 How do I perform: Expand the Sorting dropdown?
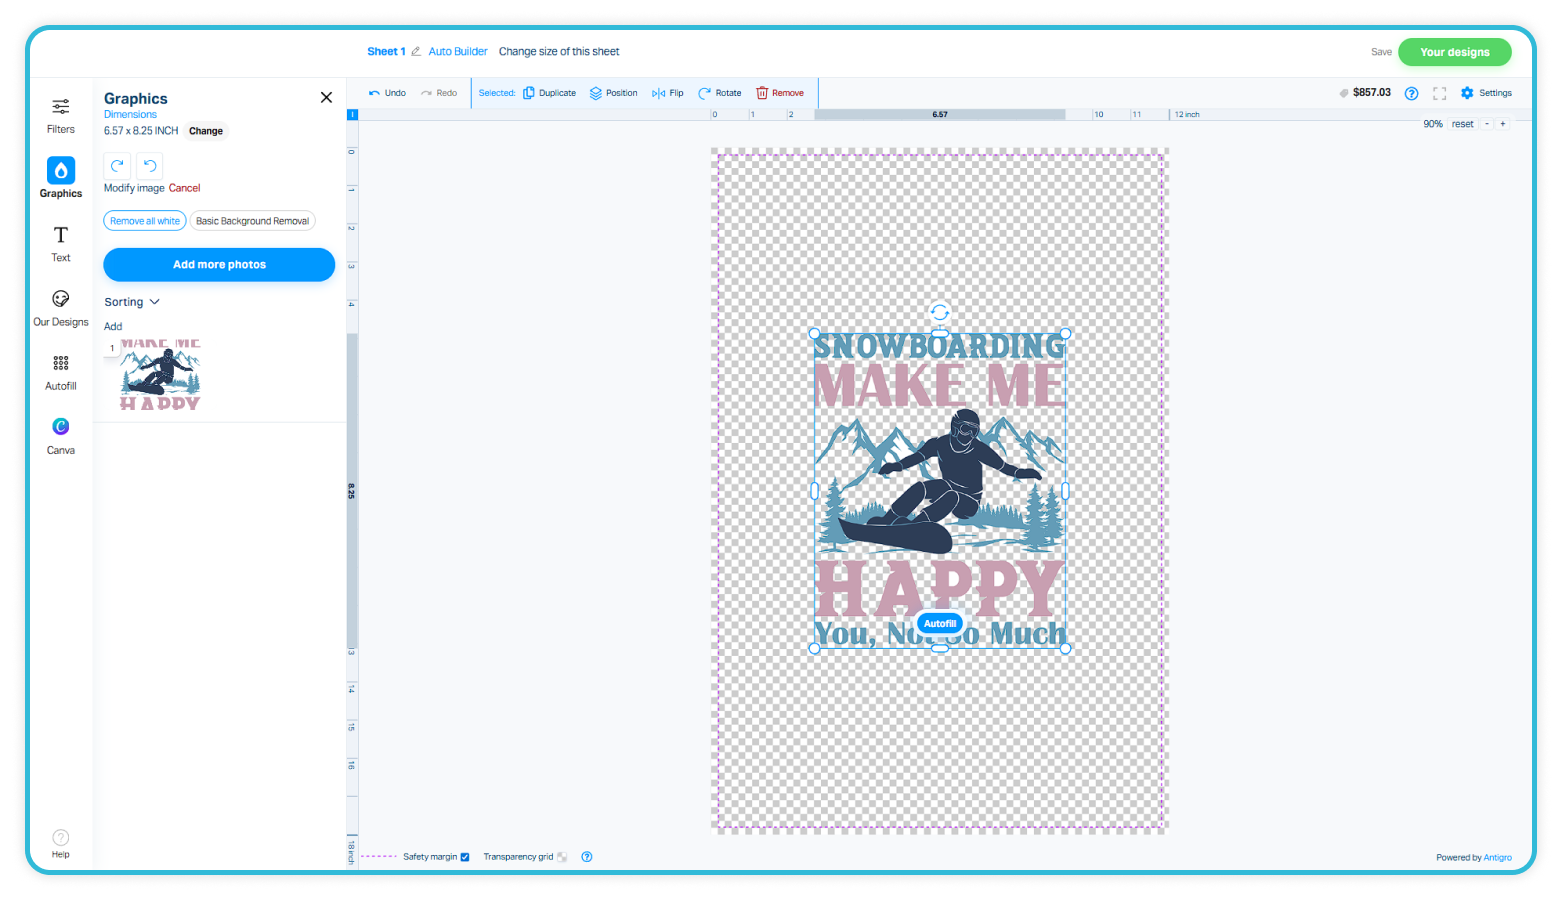[132, 302]
